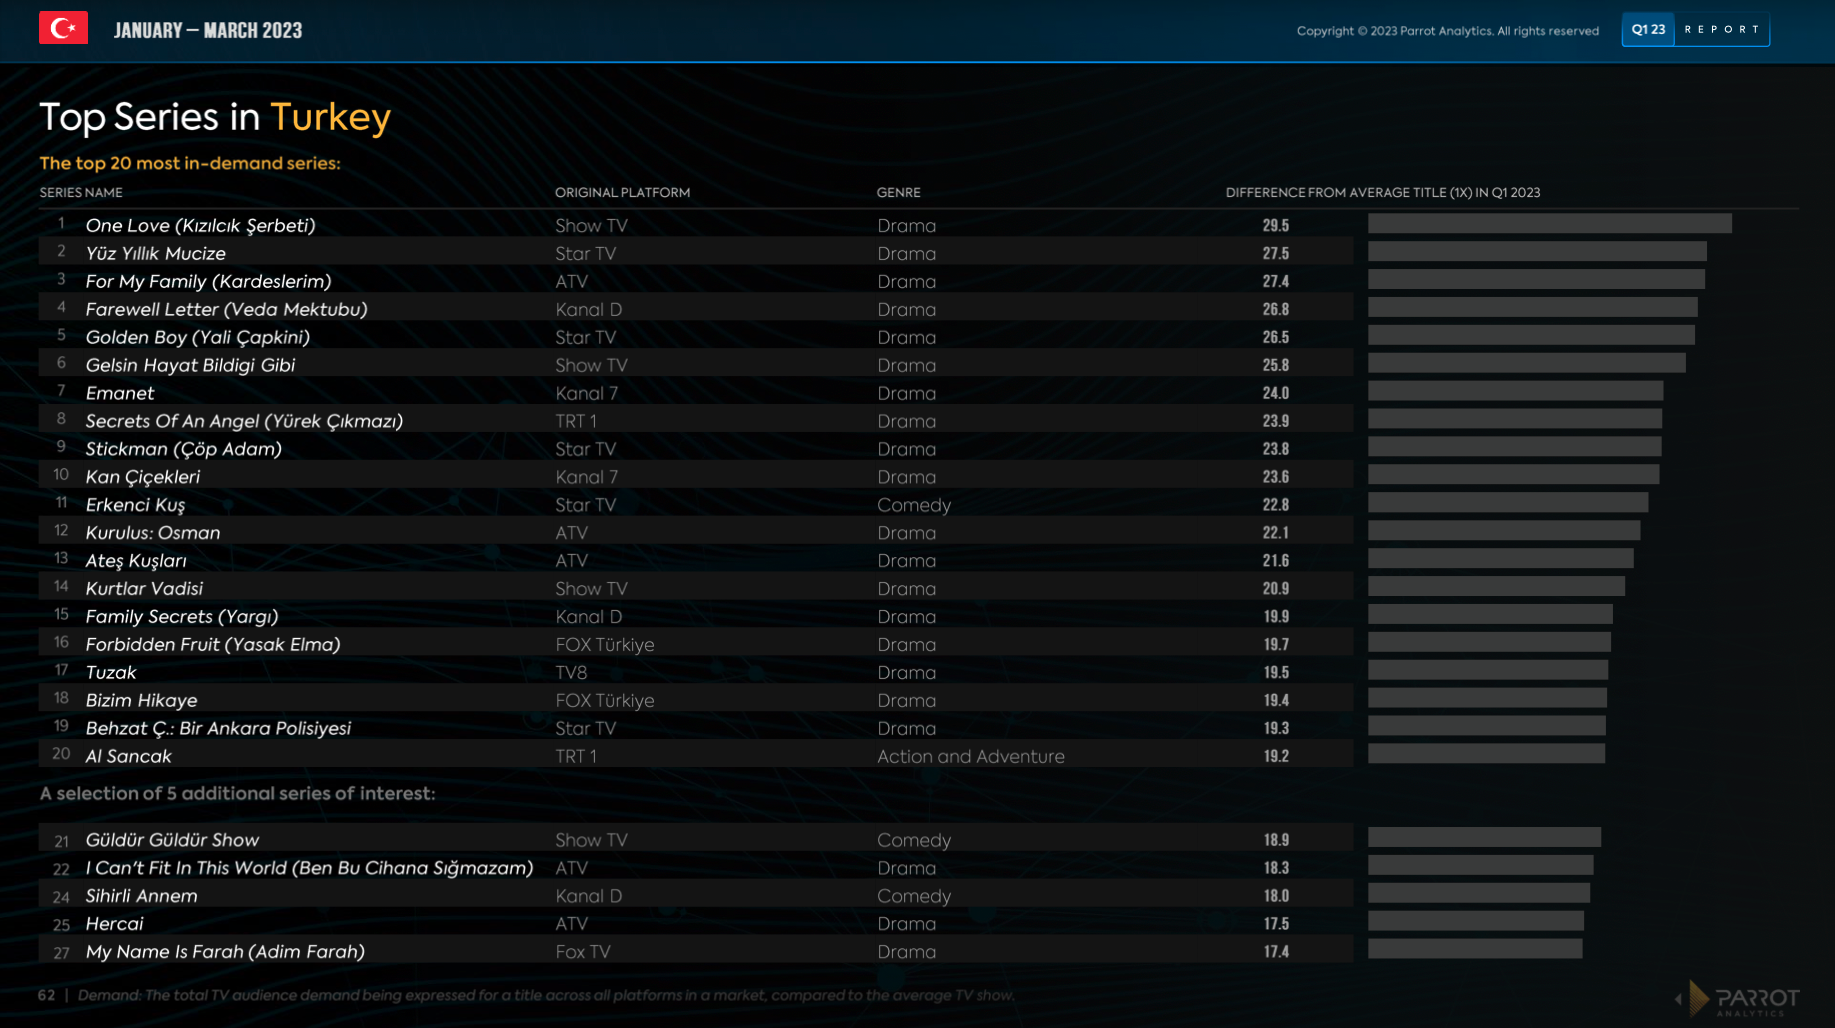Screen dimensions: 1835x1028
Task: Select 'One Love (Kızılcık Şerbeti)' series name
Action: 200,226
